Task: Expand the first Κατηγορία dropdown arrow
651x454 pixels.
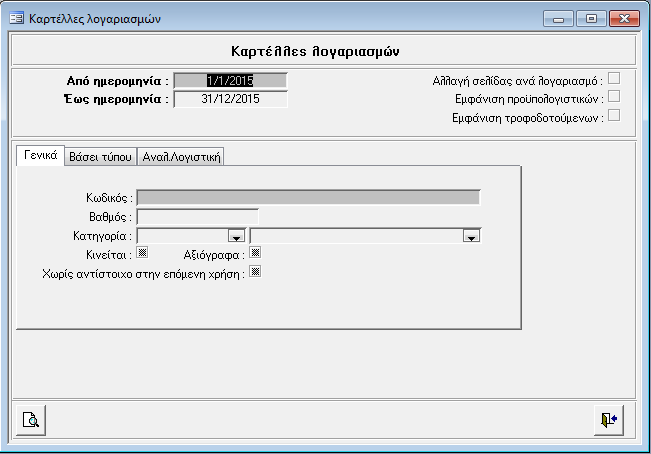Action: pyautogui.click(x=236, y=236)
